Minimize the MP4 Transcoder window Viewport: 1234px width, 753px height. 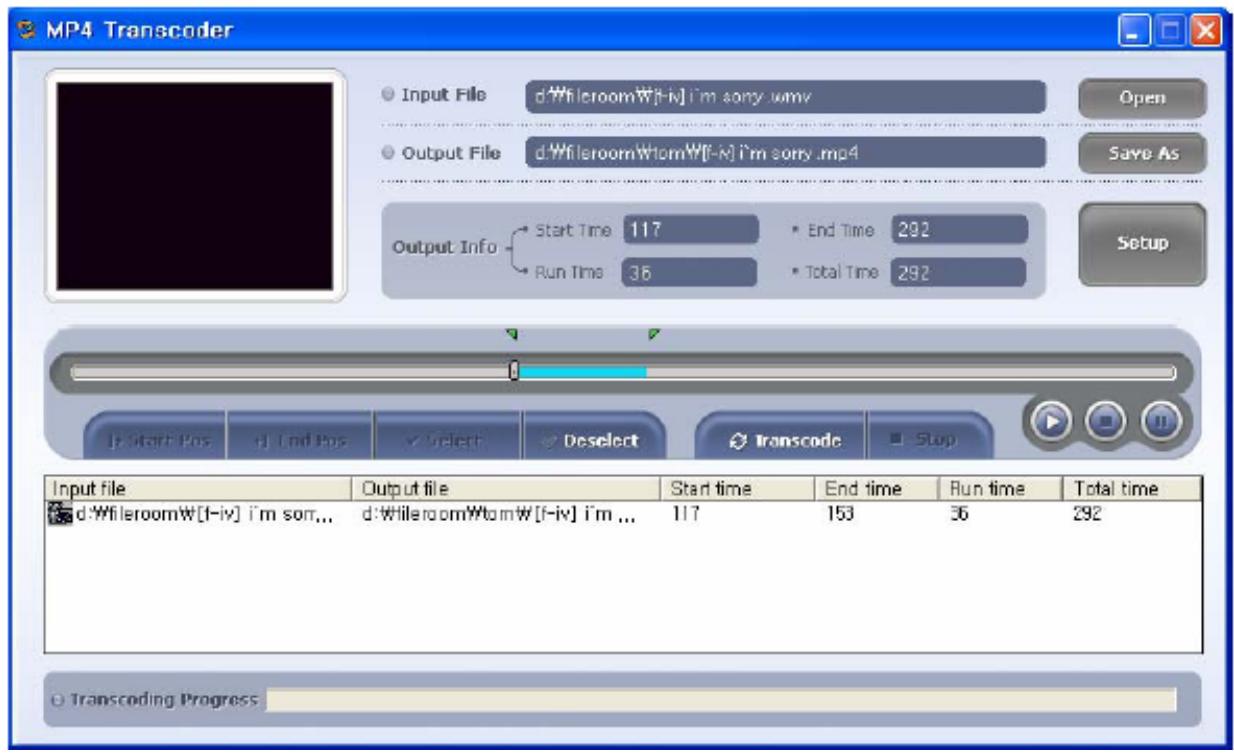click(x=1132, y=30)
